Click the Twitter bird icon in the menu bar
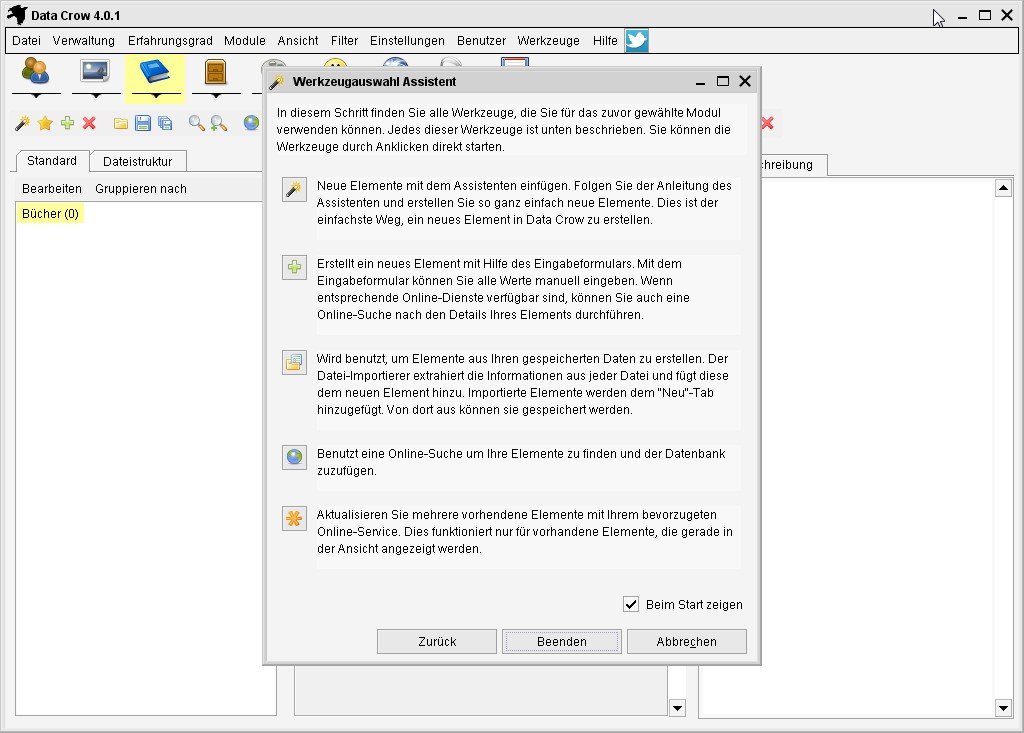Screen dimensions: 1024x733 point(637,41)
